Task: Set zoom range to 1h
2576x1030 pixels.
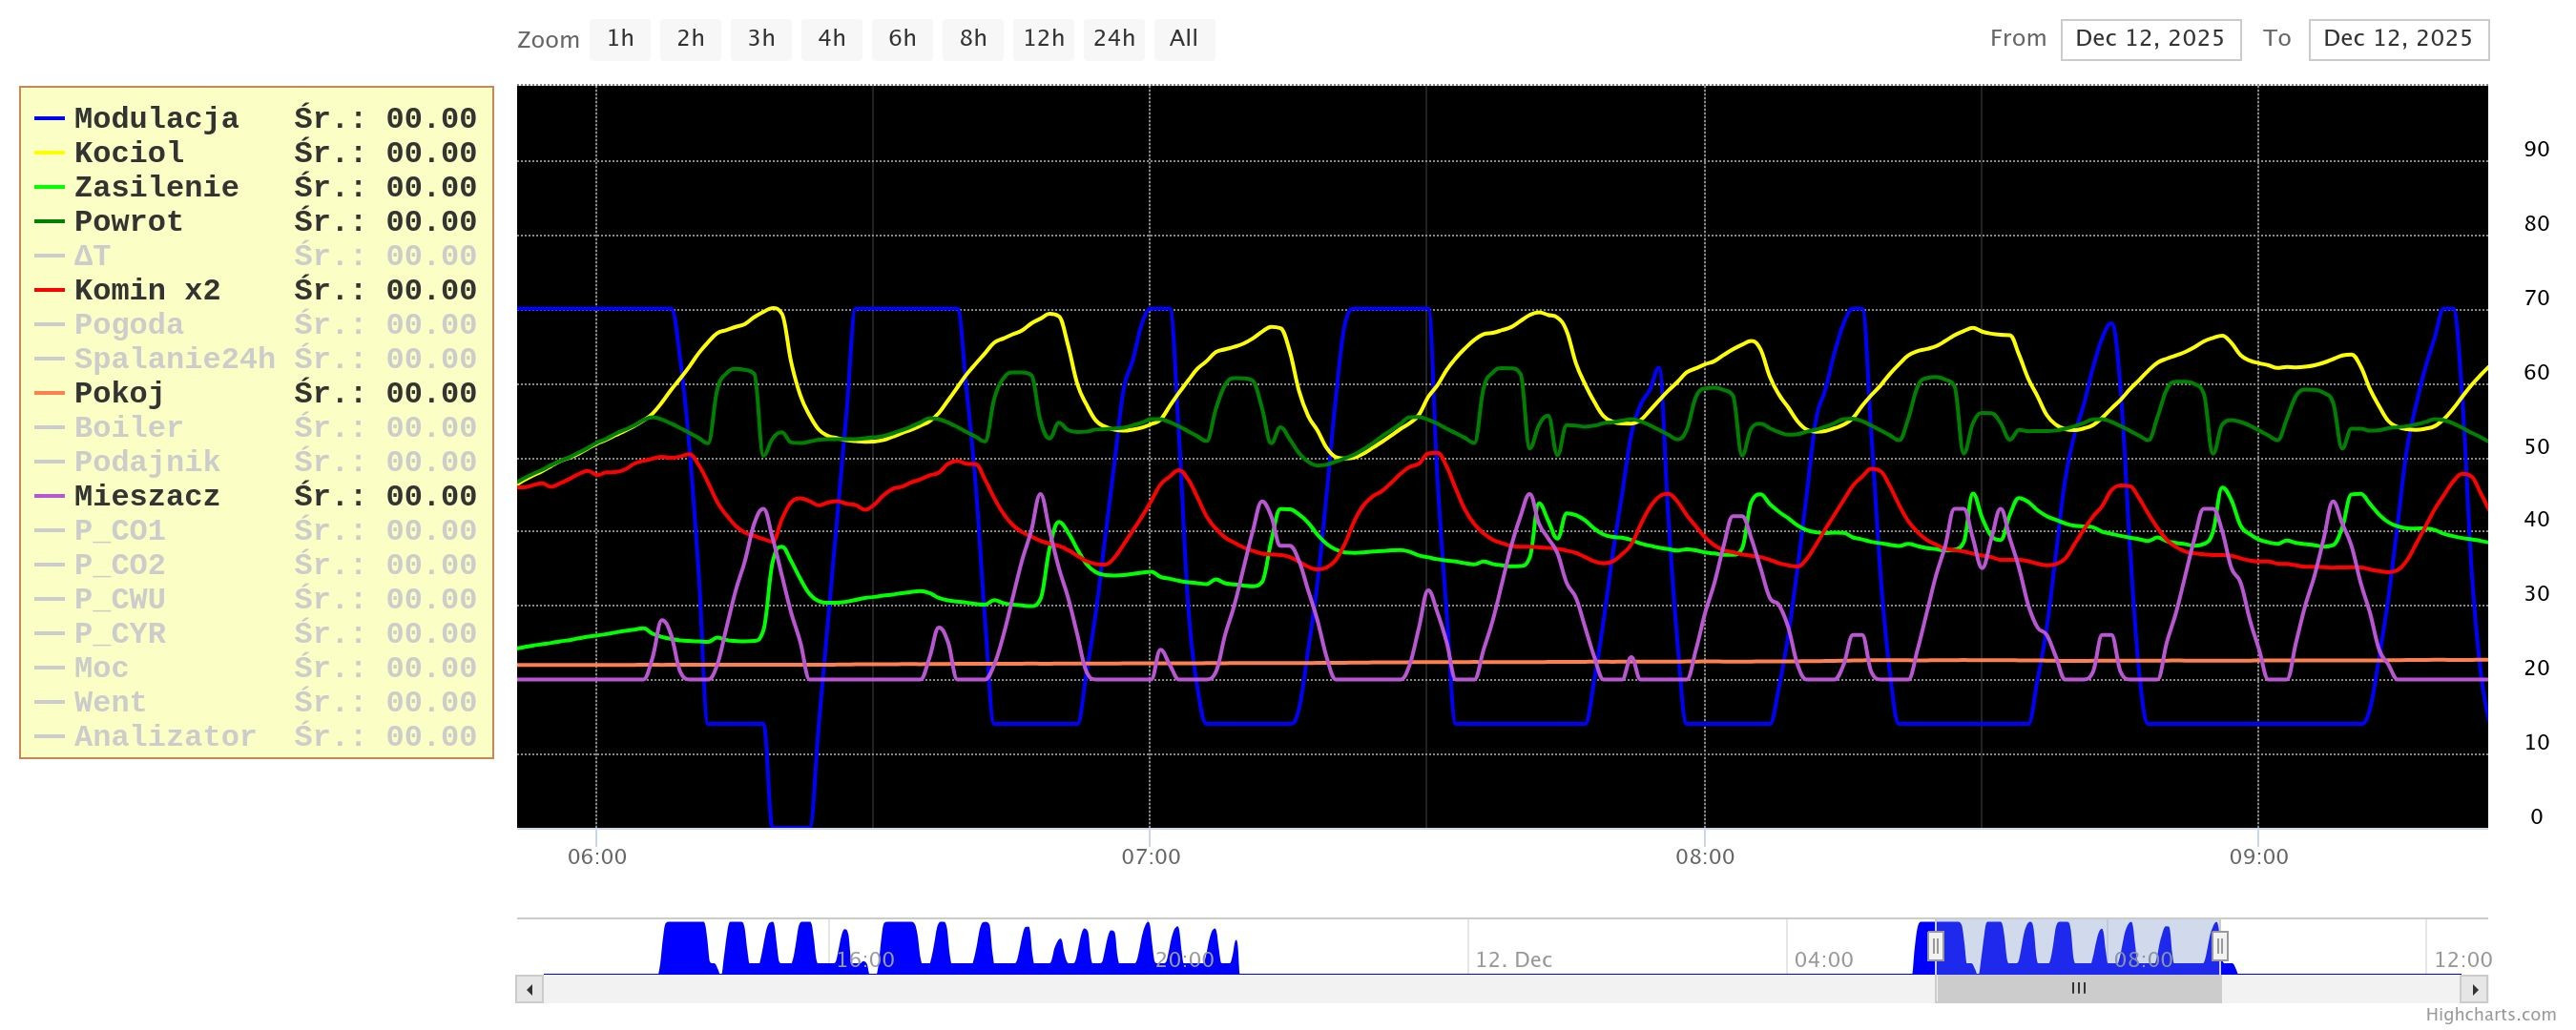Action: coord(620,39)
